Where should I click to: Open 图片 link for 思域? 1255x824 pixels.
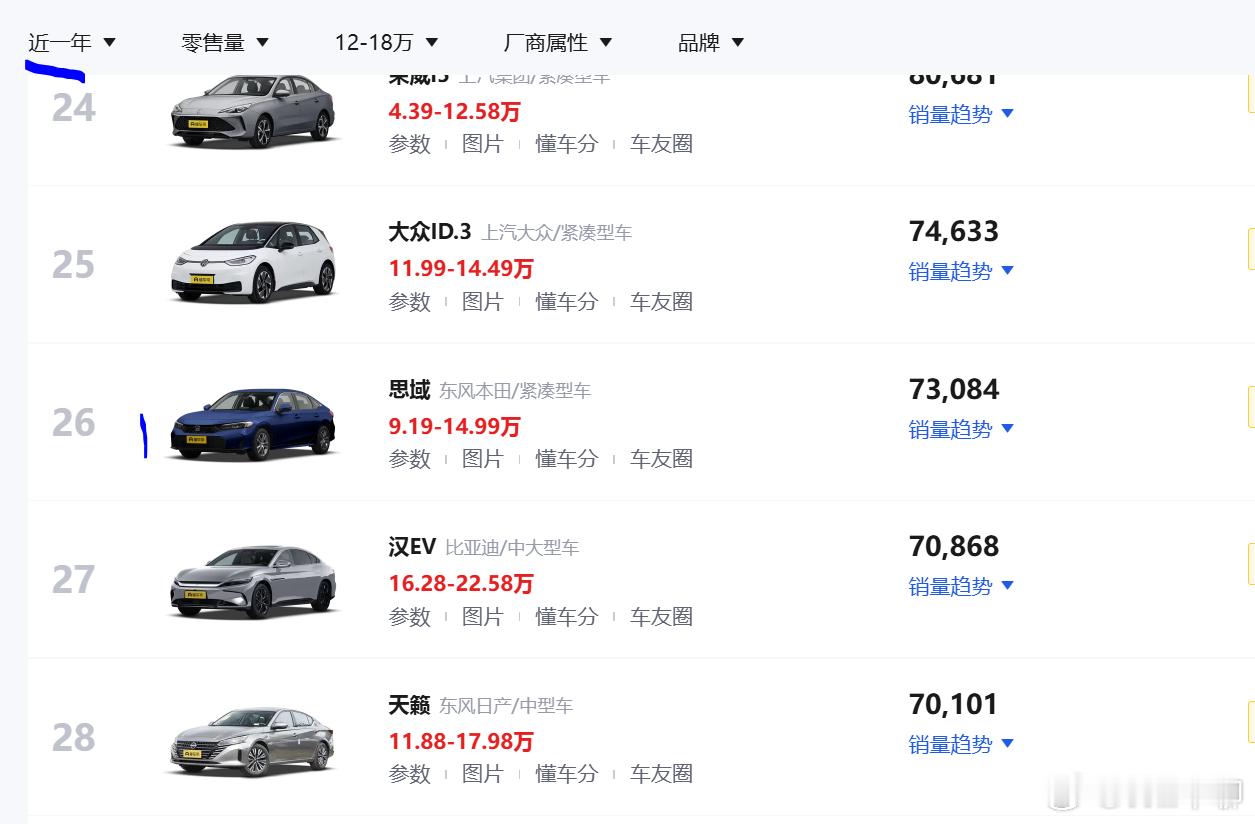click(482, 458)
